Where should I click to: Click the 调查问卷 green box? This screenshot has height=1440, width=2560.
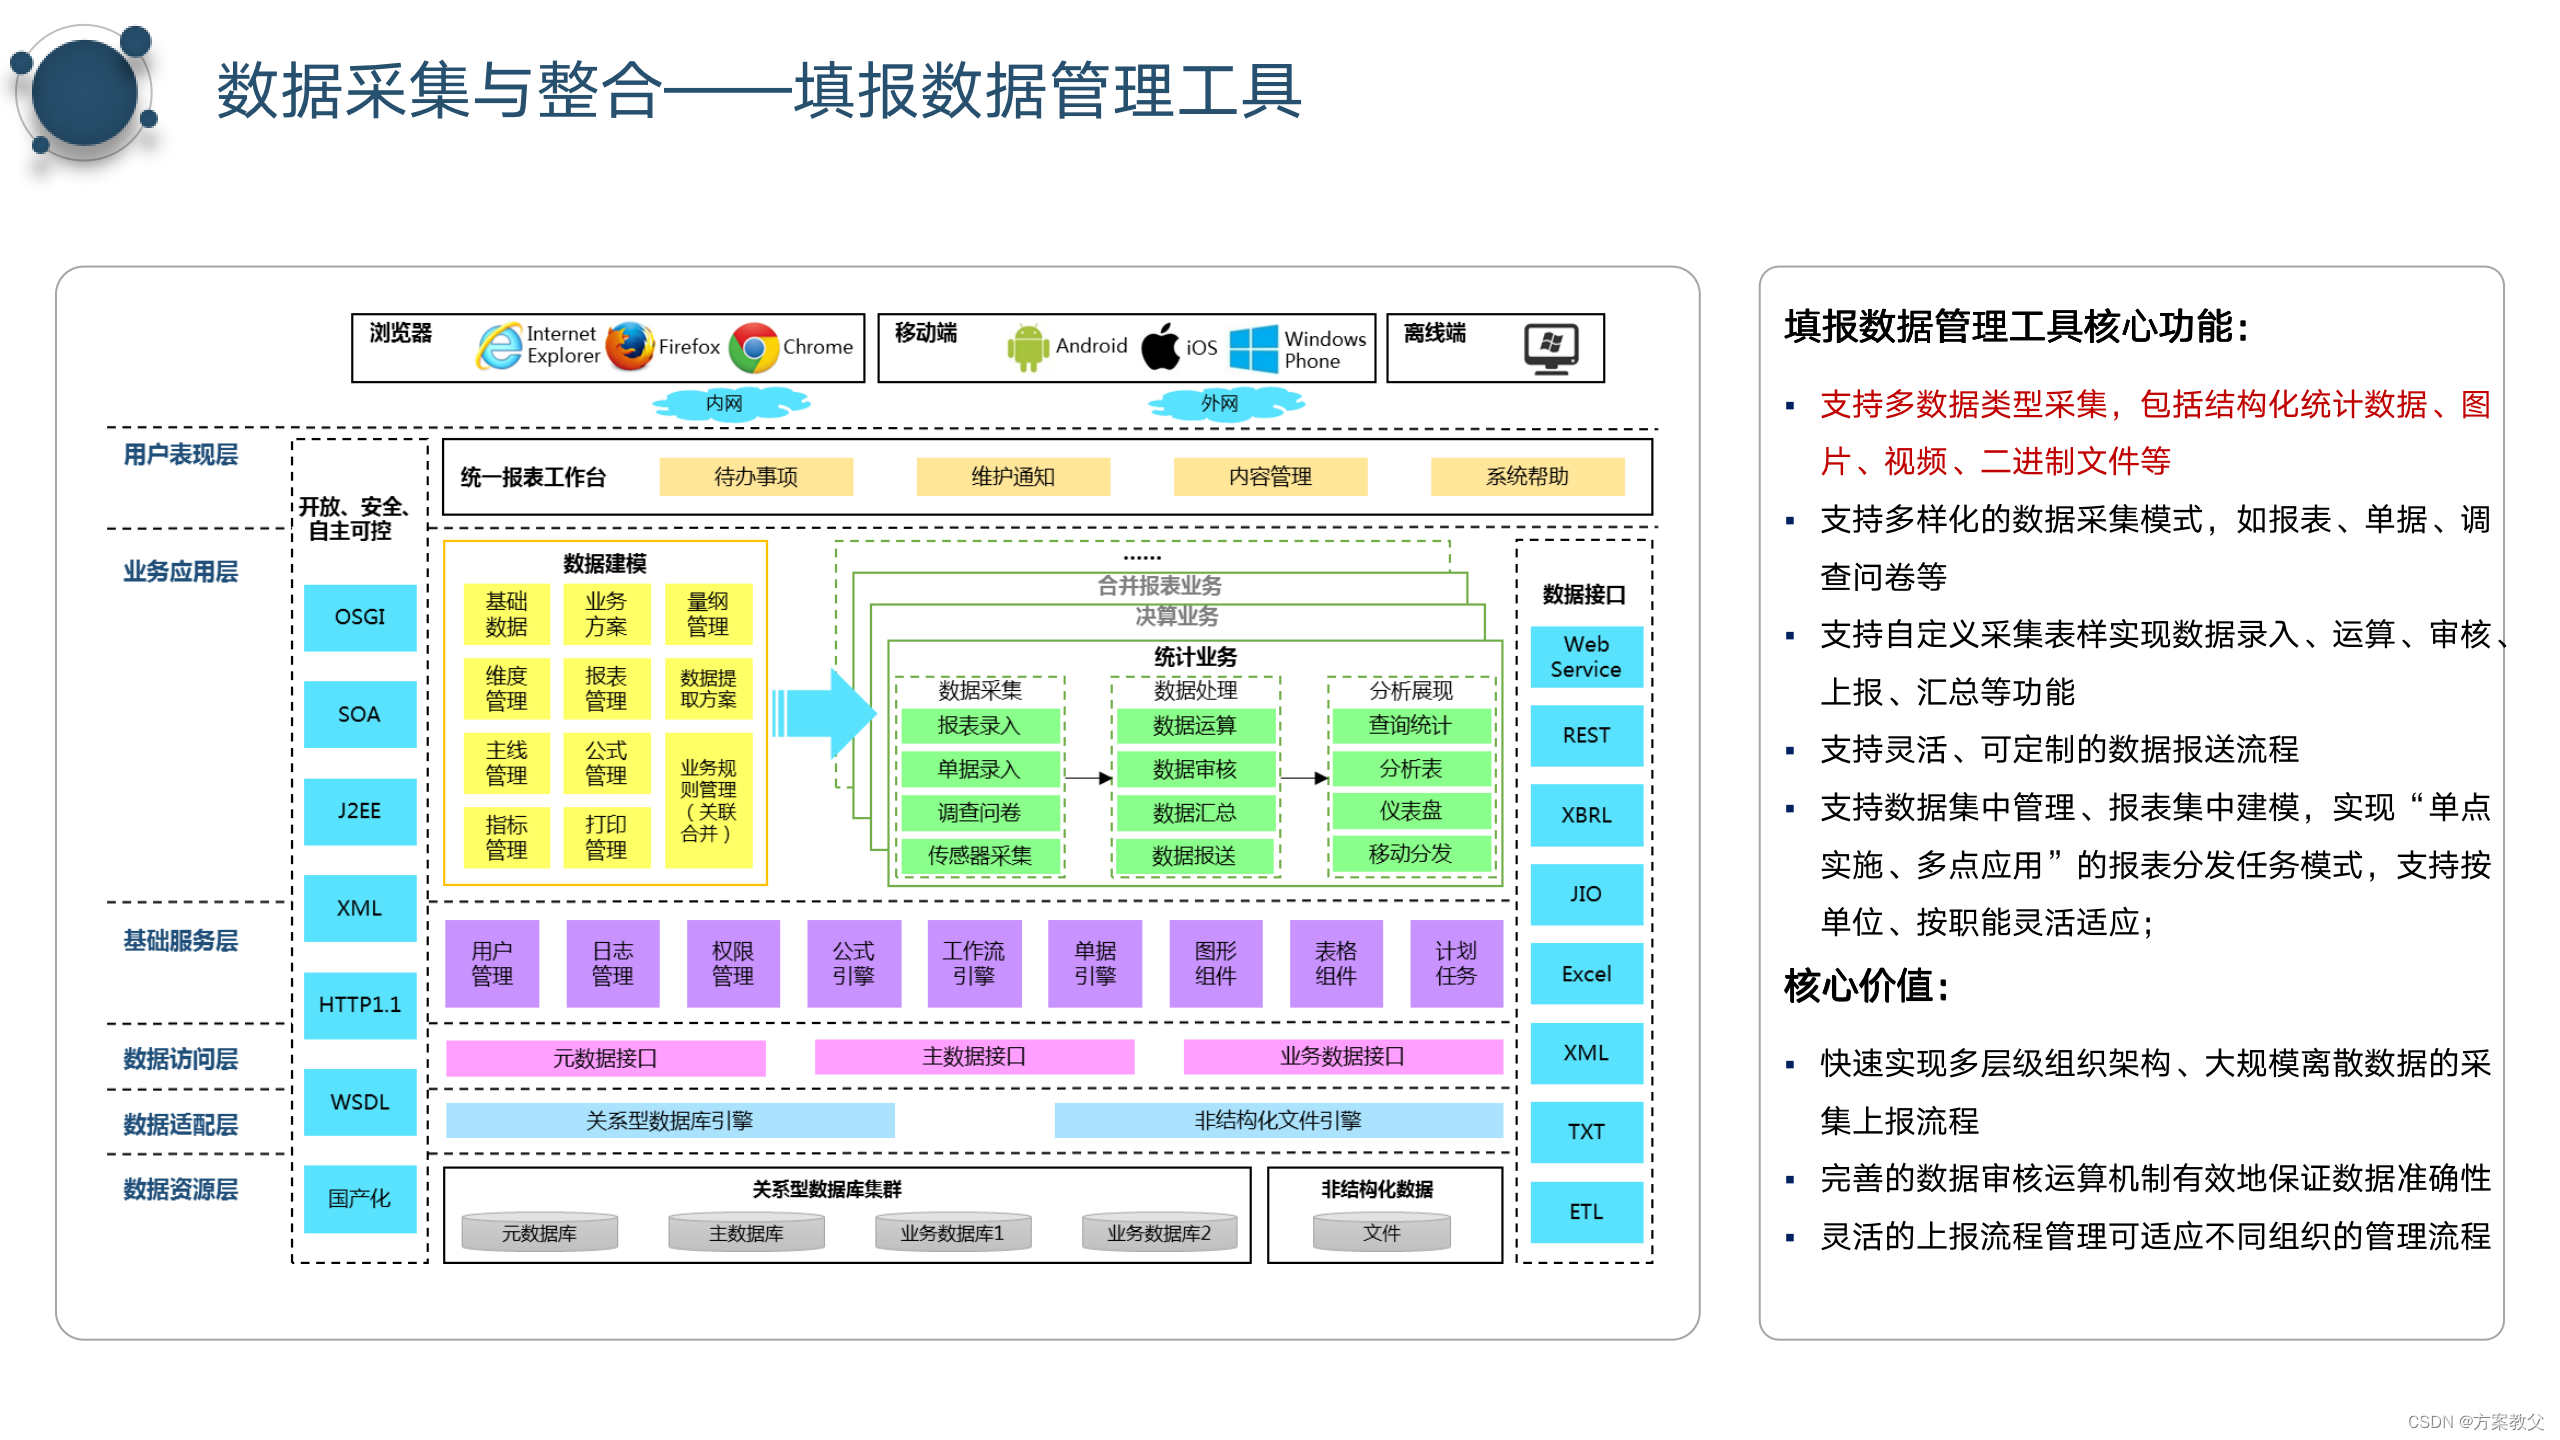coord(980,813)
